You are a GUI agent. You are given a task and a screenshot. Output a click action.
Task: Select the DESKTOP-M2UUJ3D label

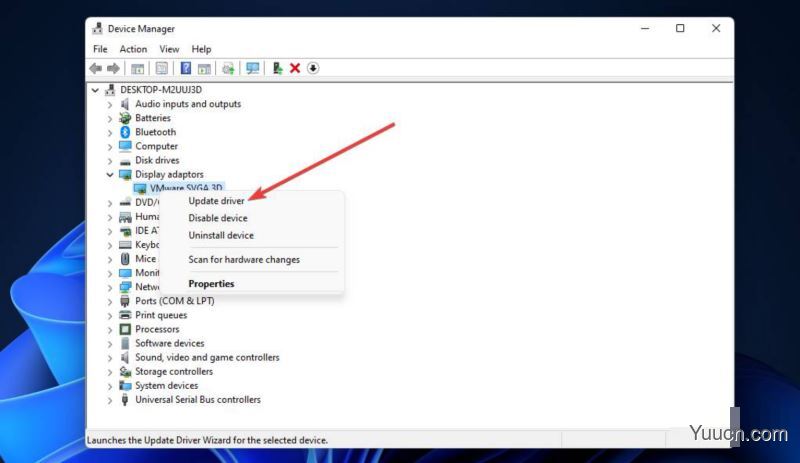coord(161,90)
